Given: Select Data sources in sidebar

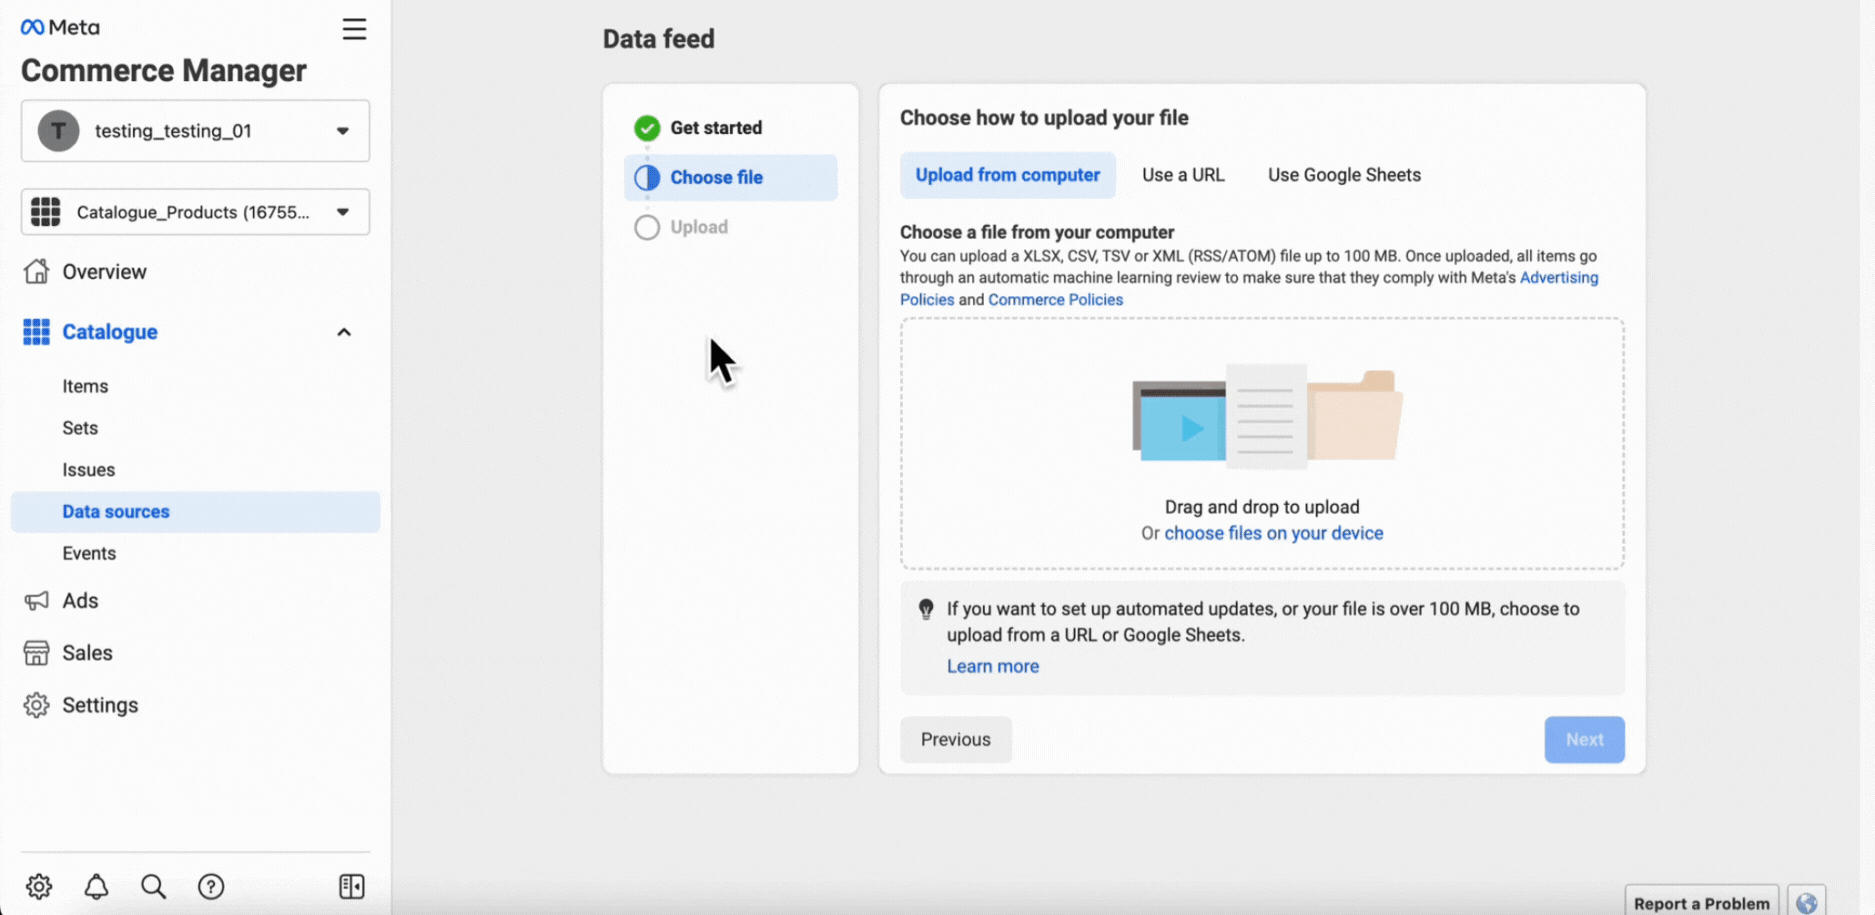Looking at the screenshot, I should point(195,511).
